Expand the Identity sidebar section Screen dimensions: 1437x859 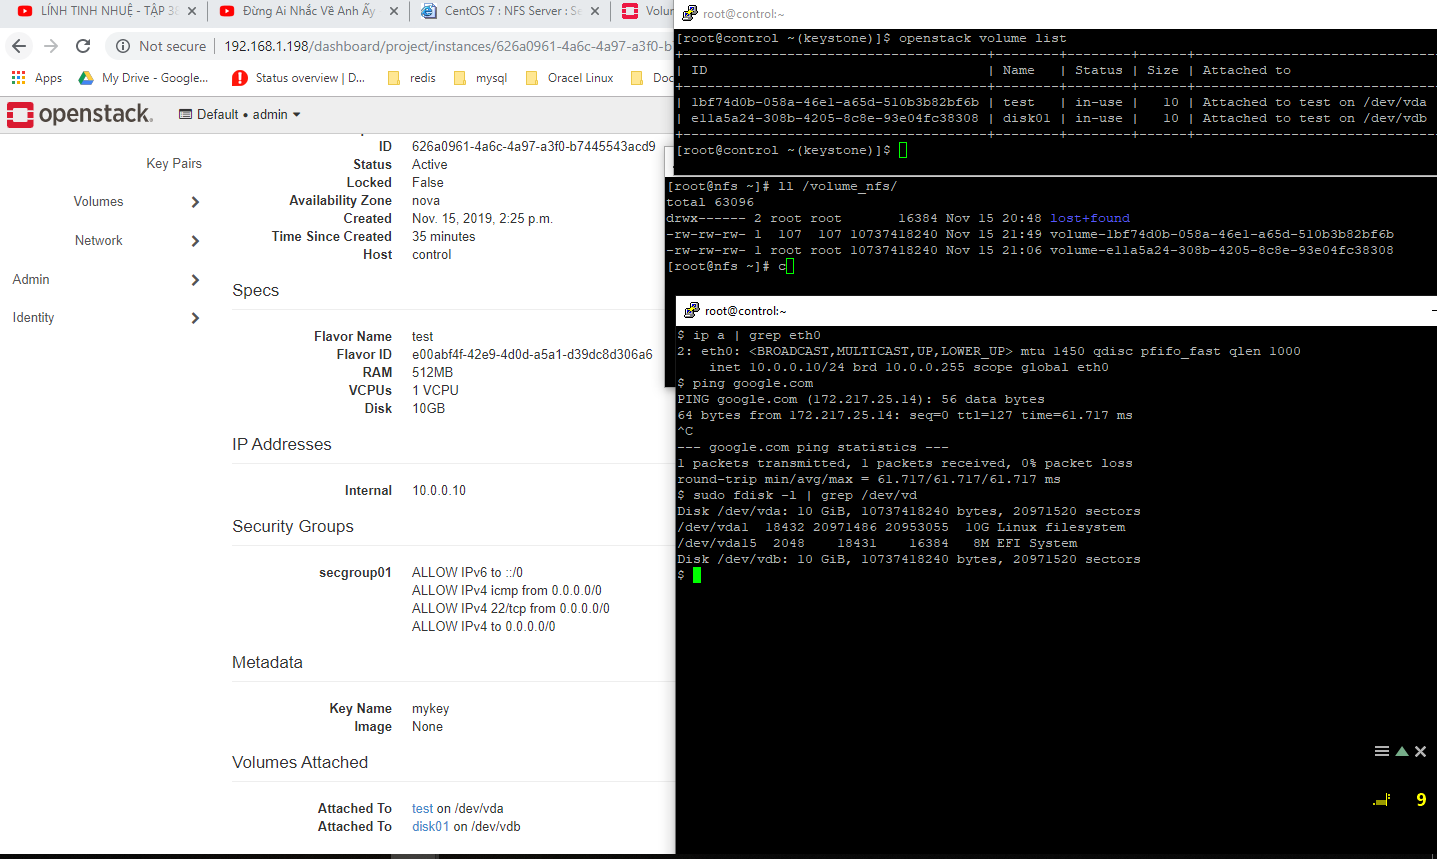[195, 318]
